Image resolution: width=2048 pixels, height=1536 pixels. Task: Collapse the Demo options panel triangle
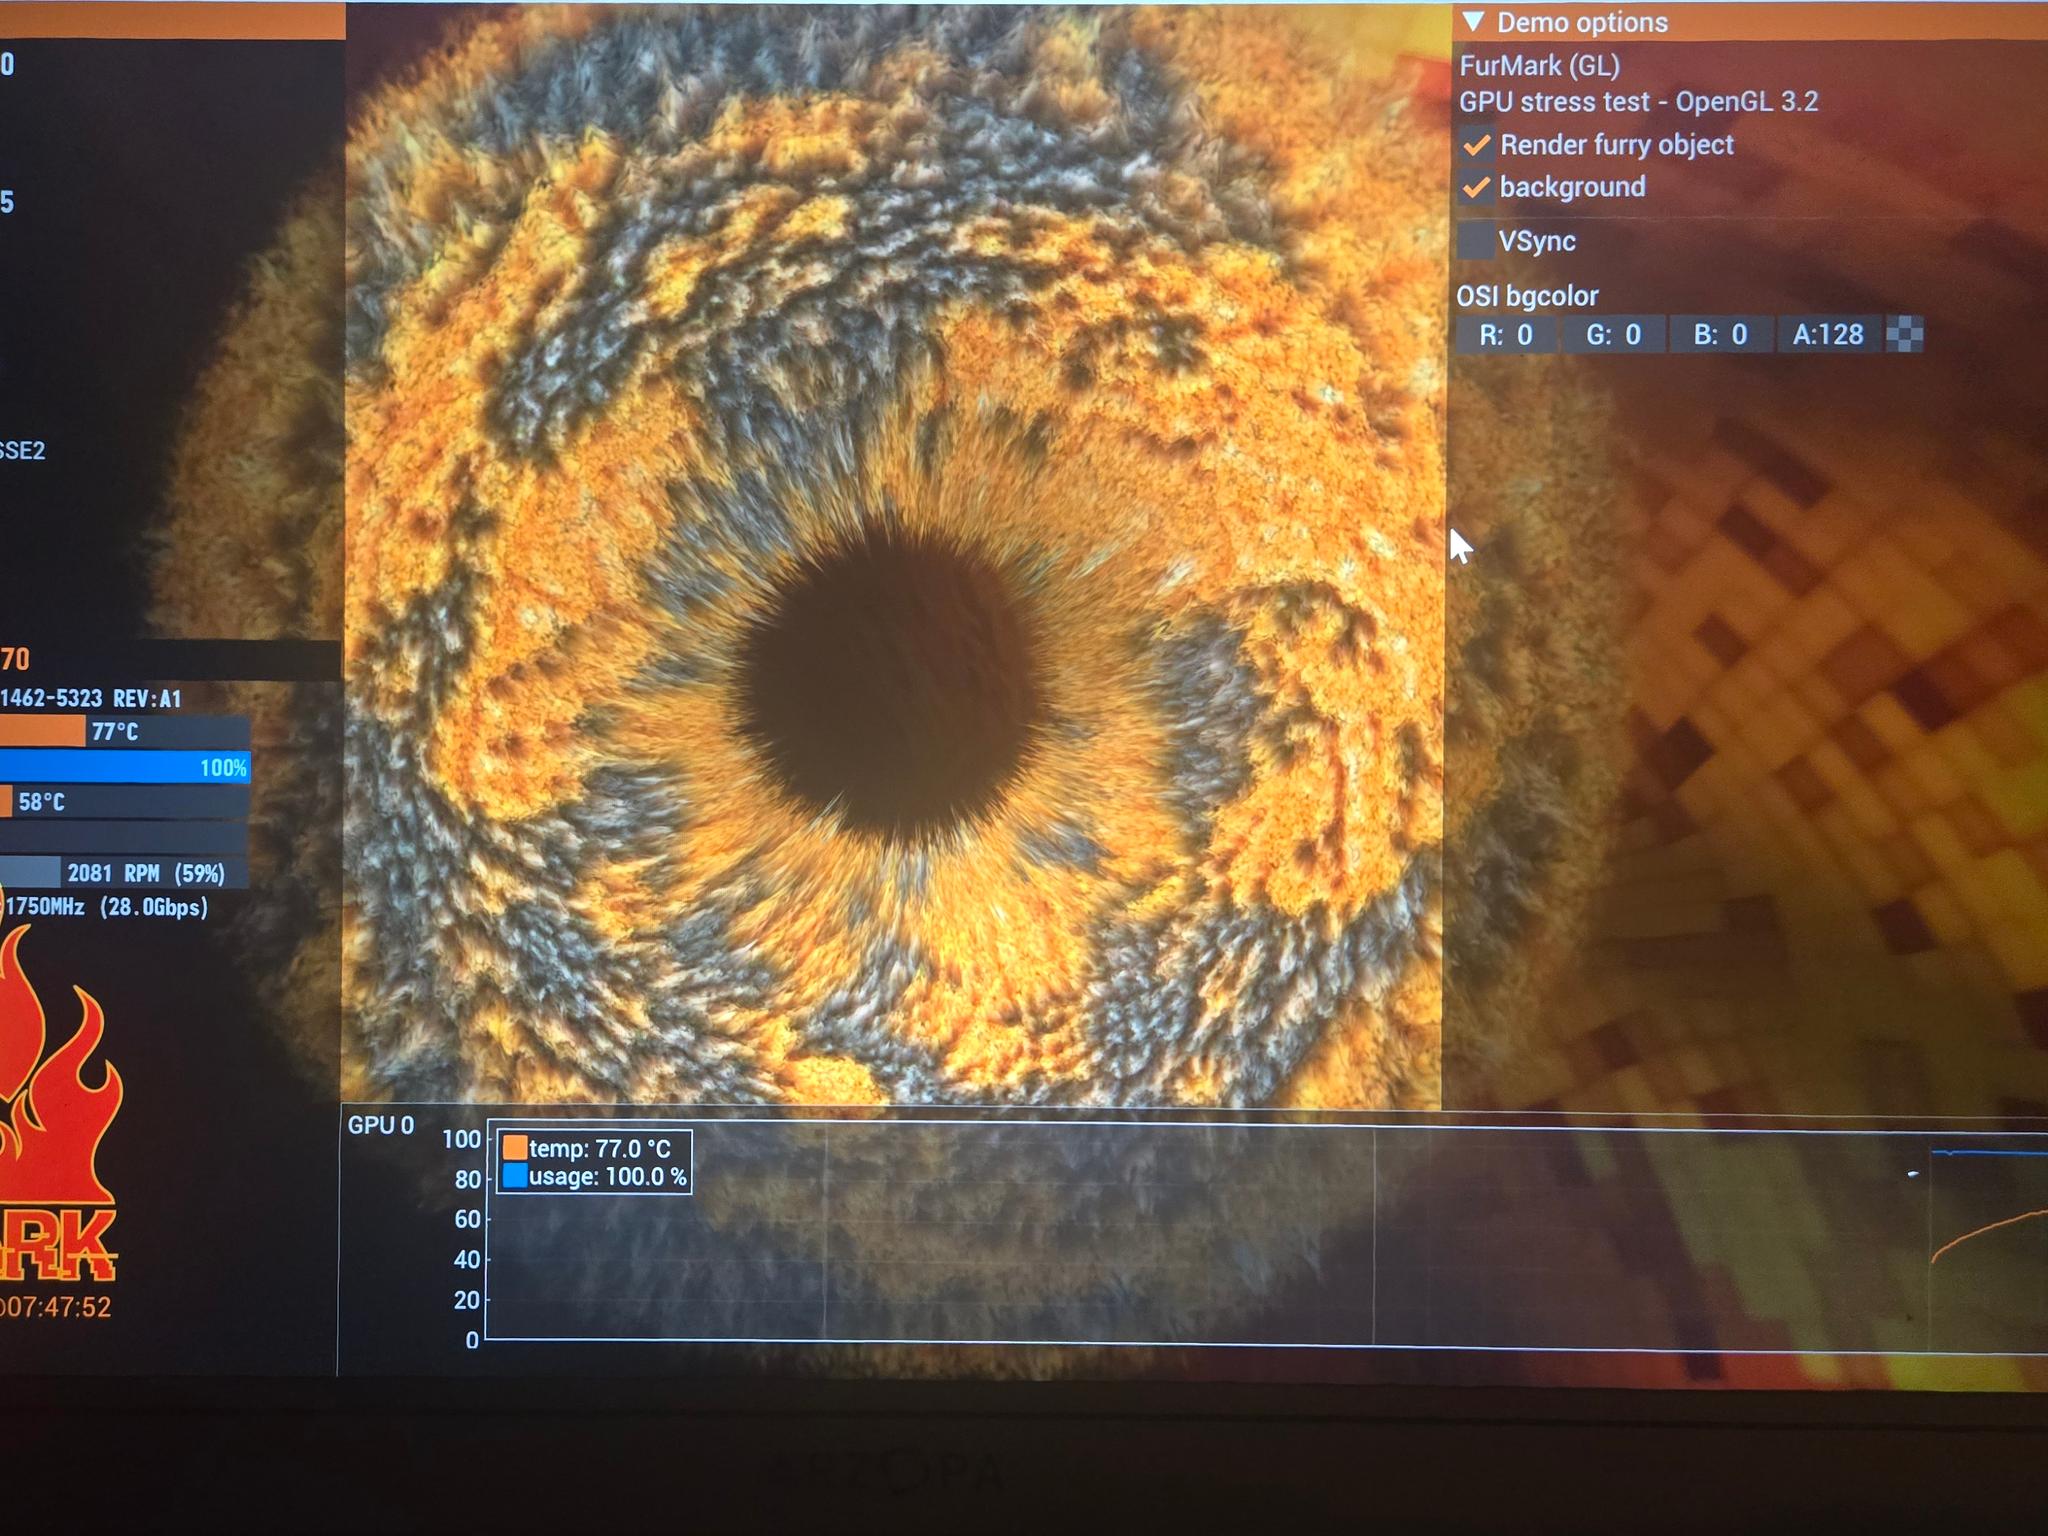coord(1473,22)
